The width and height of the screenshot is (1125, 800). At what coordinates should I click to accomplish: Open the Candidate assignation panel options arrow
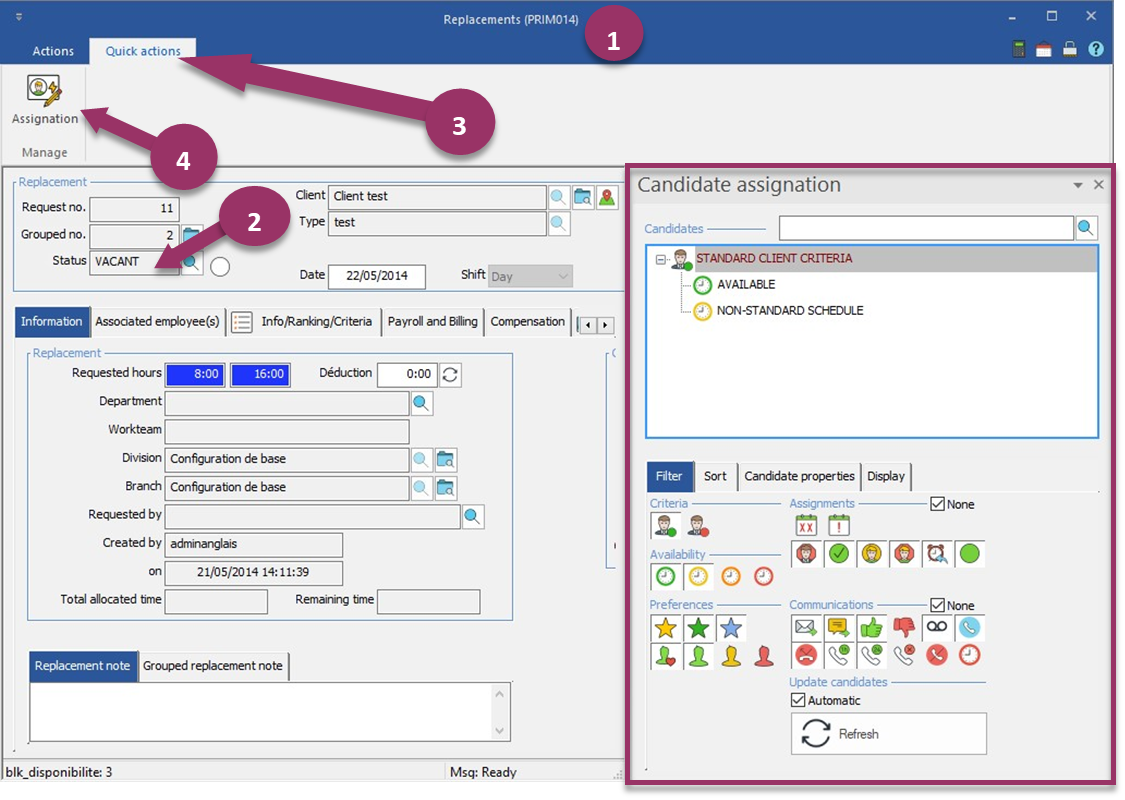1078,185
